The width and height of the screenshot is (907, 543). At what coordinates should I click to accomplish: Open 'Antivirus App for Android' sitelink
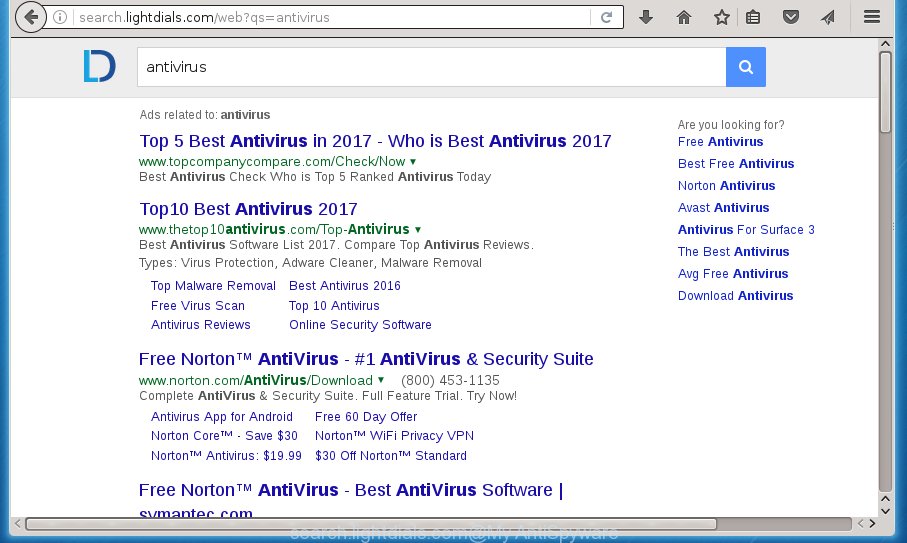[x=222, y=417]
